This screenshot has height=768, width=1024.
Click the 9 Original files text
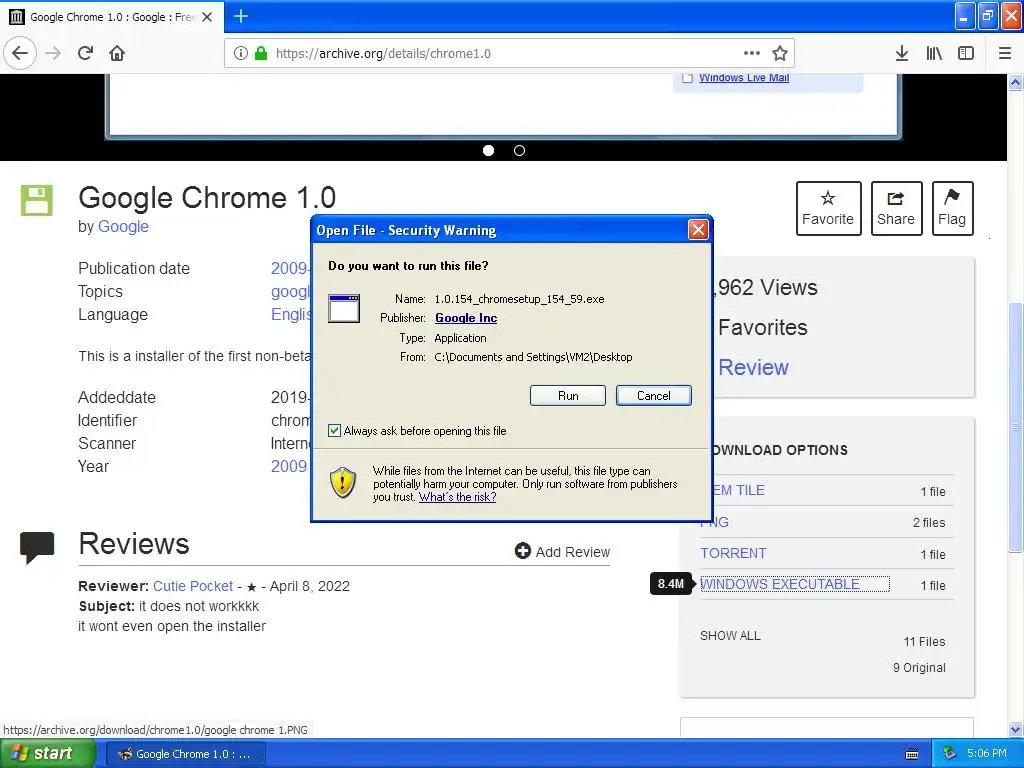click(919, 668)
